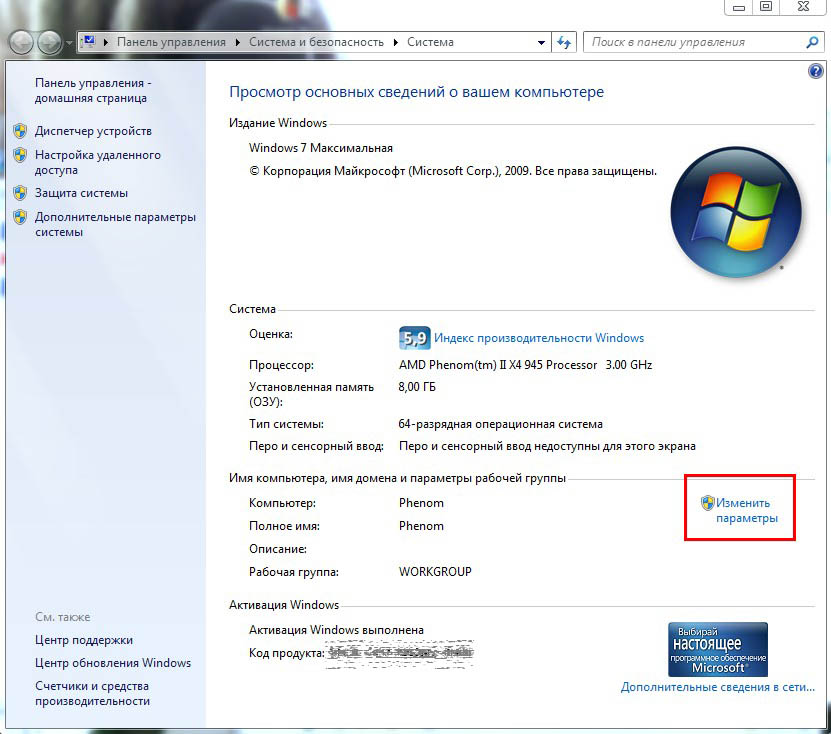Click the shield icon next to Защита системы
Screen dimensions: 831x734
(x=20, y=193)
